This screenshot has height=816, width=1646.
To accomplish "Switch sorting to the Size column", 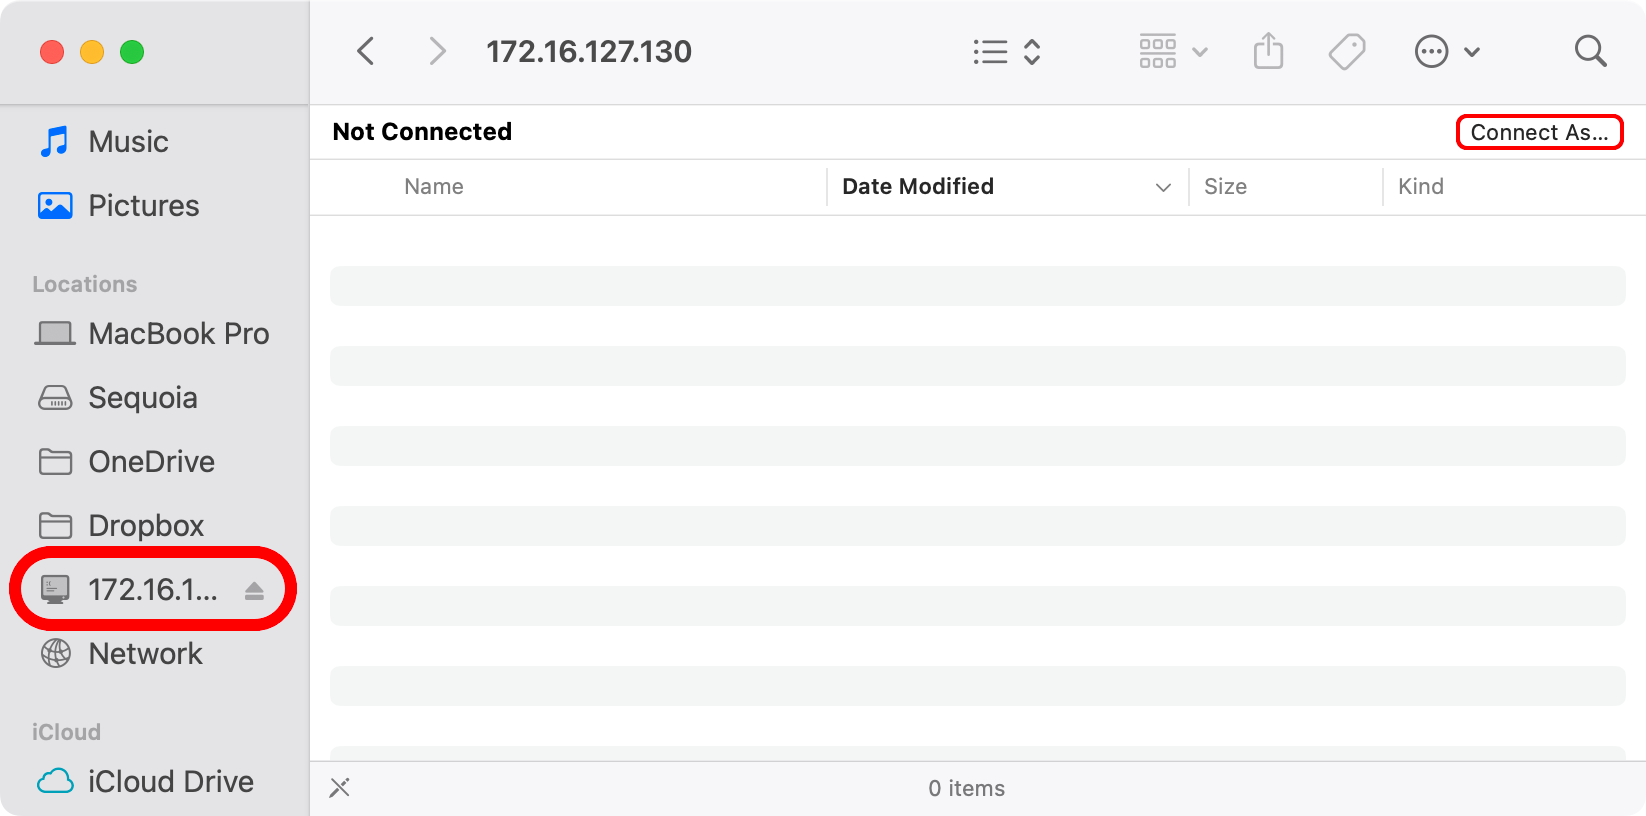I will [1225, 186].
